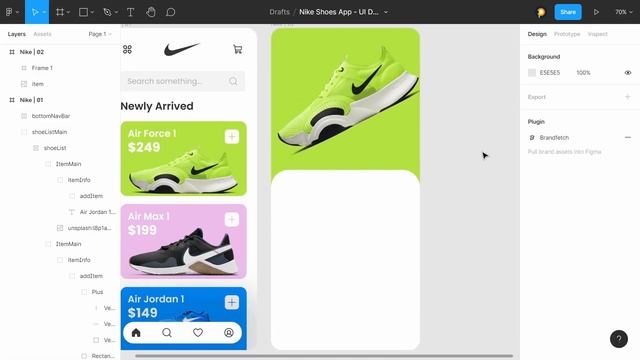Select the Air Jordan 1 text layer

pyautogui.click(x=98, y=212)
